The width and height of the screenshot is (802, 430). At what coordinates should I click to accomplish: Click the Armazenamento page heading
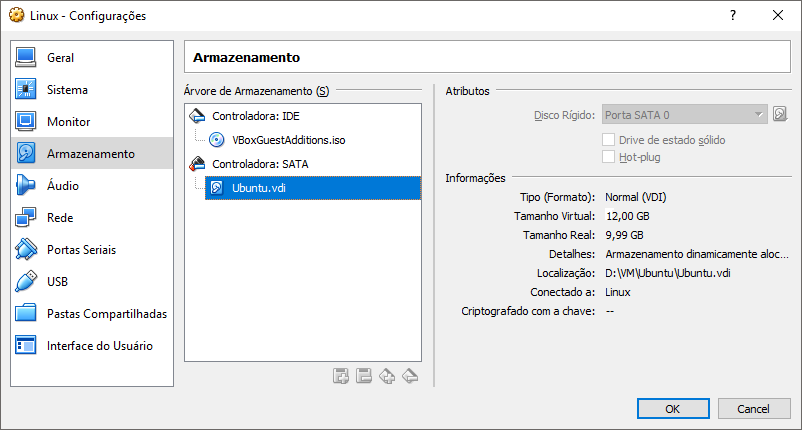pos(247,57)
